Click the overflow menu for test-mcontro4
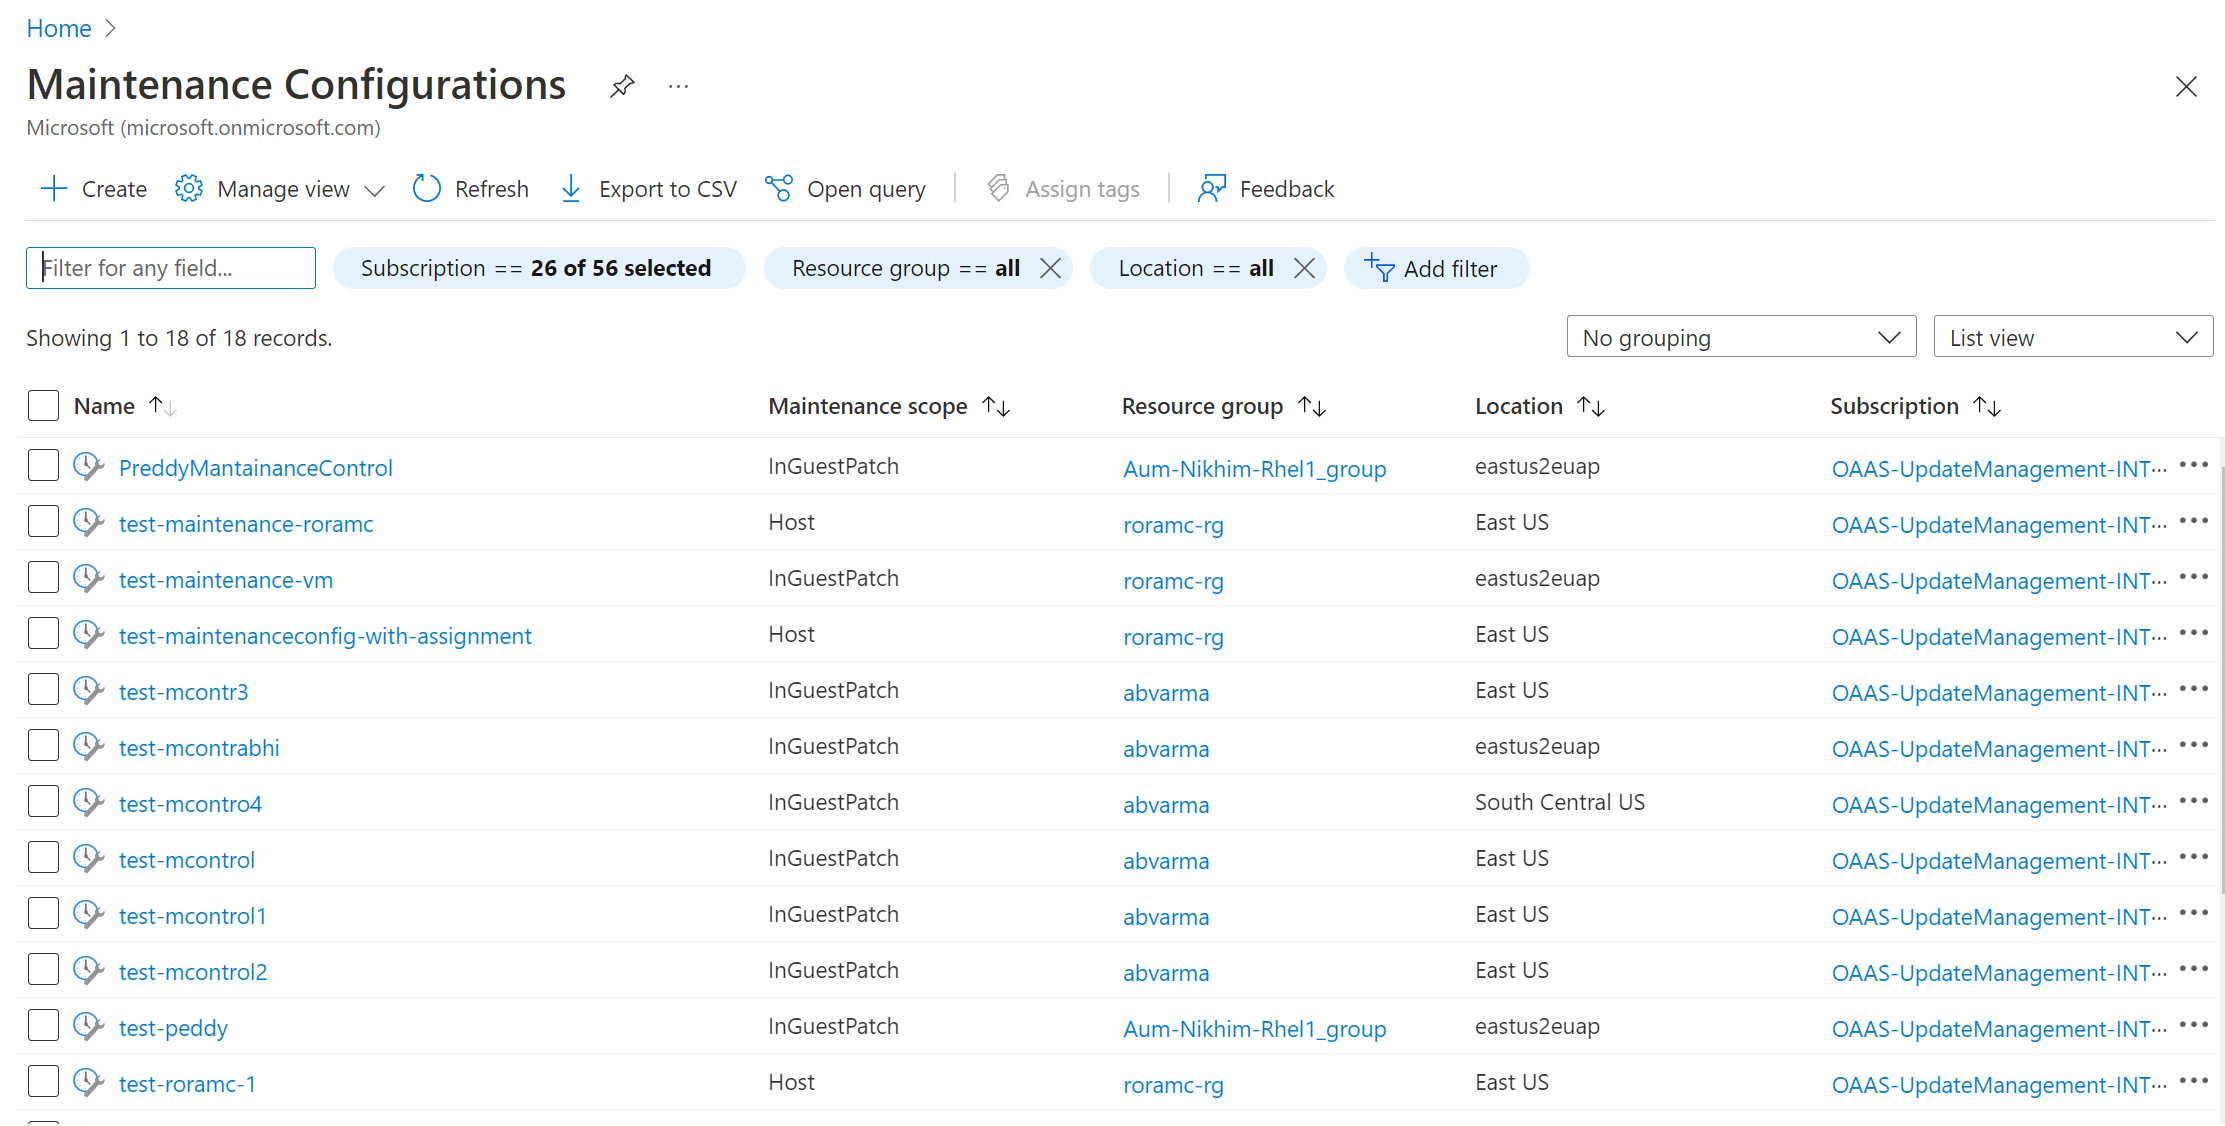This screenshot has width=2225, height=1126. coord(2196,801)
